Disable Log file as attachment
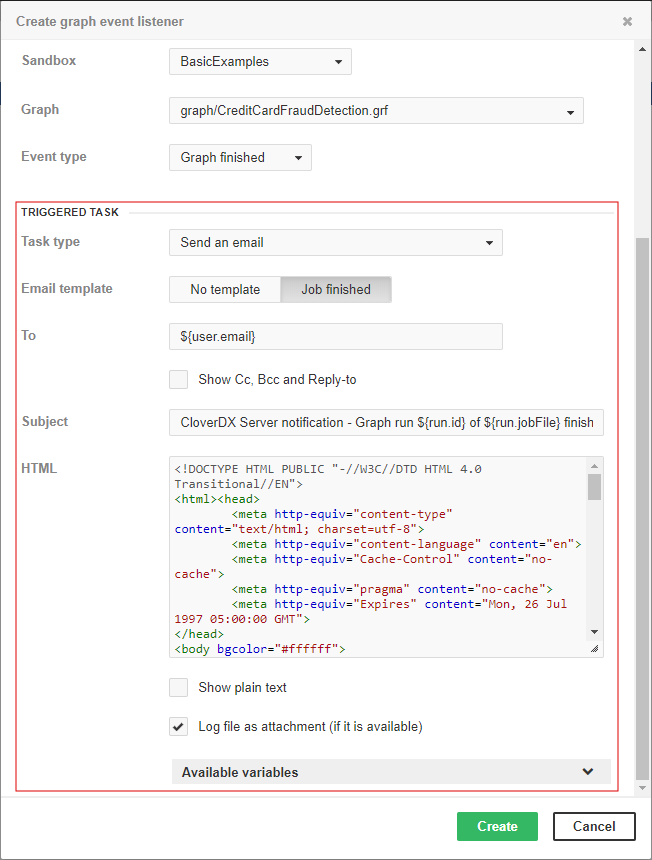 click(x=178, y=726)
